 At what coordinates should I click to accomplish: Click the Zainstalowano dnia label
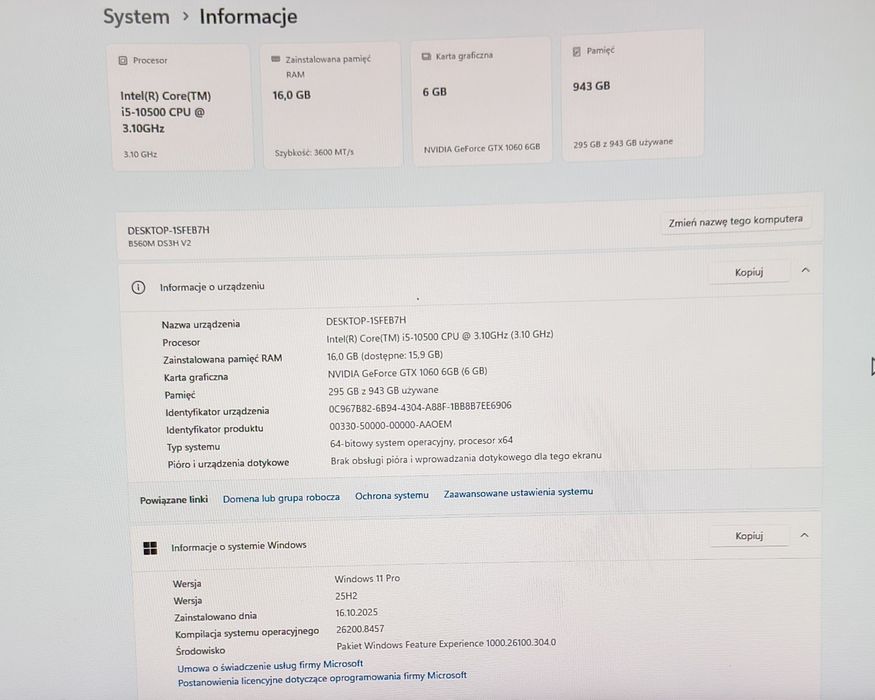tap(215, 617)
